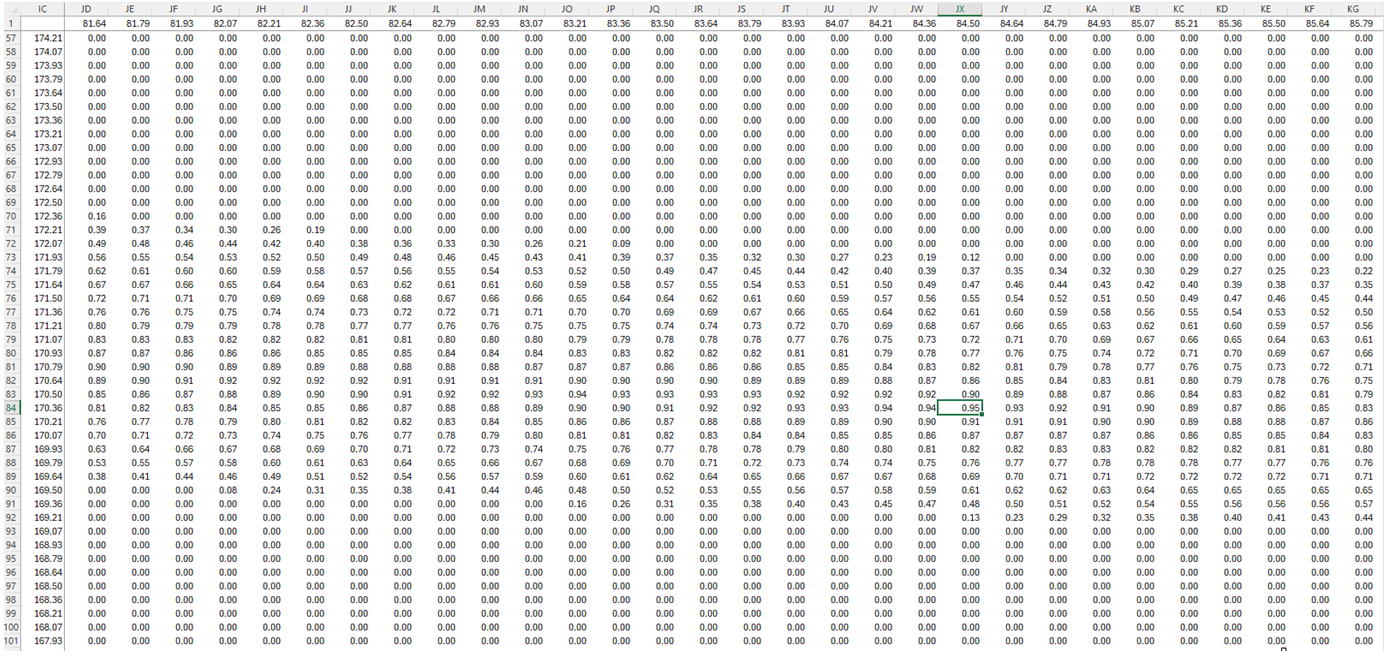
Task: Click the highlighted cell showing 0.95 in row 84
Action: 961,407
